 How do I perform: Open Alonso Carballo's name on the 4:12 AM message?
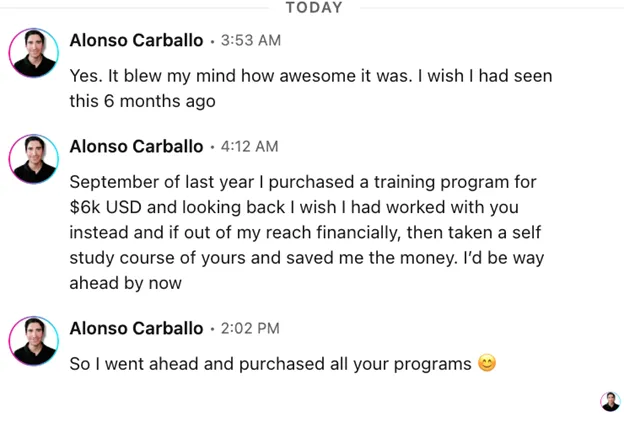click(x=136, y=146)
